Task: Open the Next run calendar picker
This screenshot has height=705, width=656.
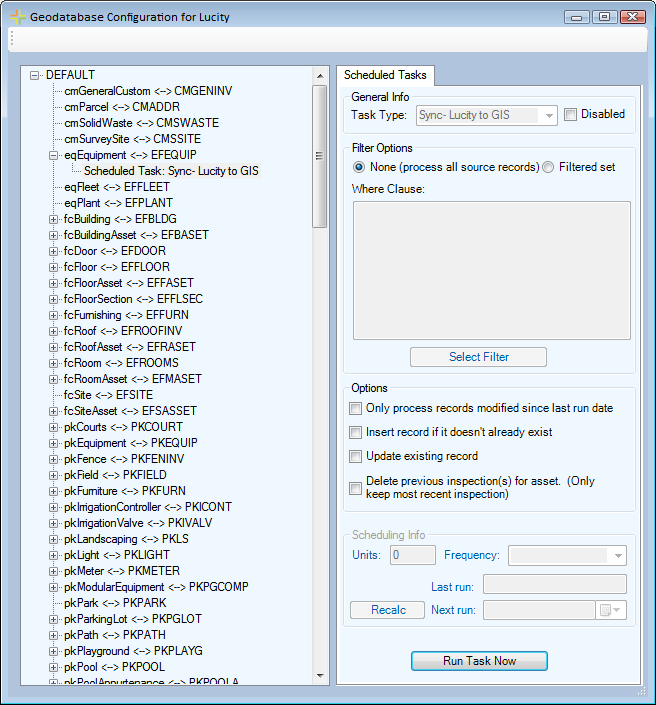Action: pyautogui.click(x=611, y=610)
